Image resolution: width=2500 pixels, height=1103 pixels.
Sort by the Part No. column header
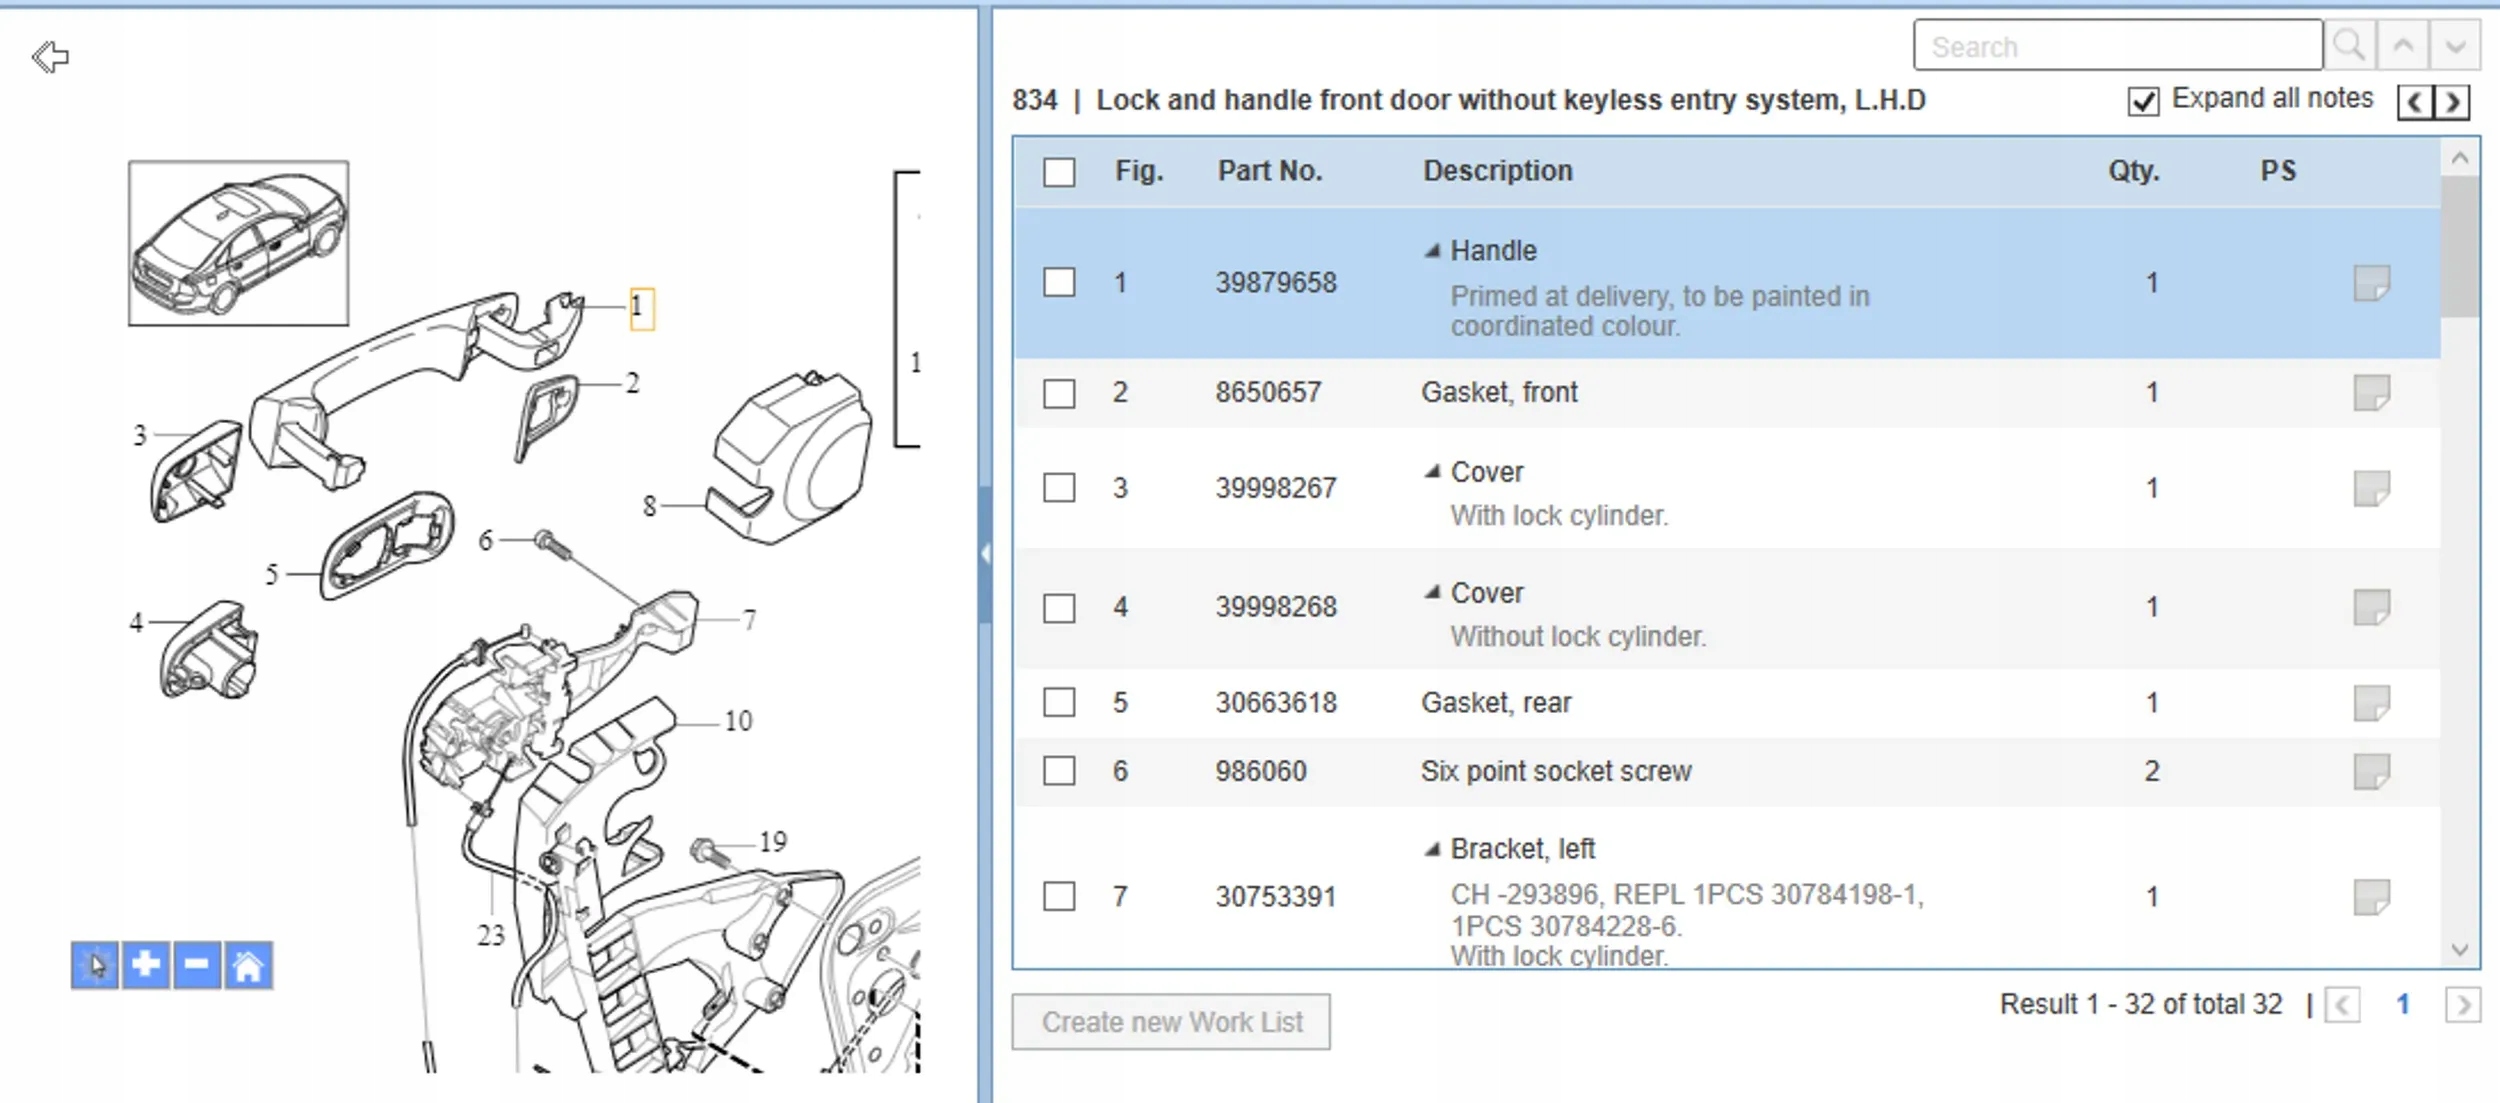click(x=1269, y=171)
